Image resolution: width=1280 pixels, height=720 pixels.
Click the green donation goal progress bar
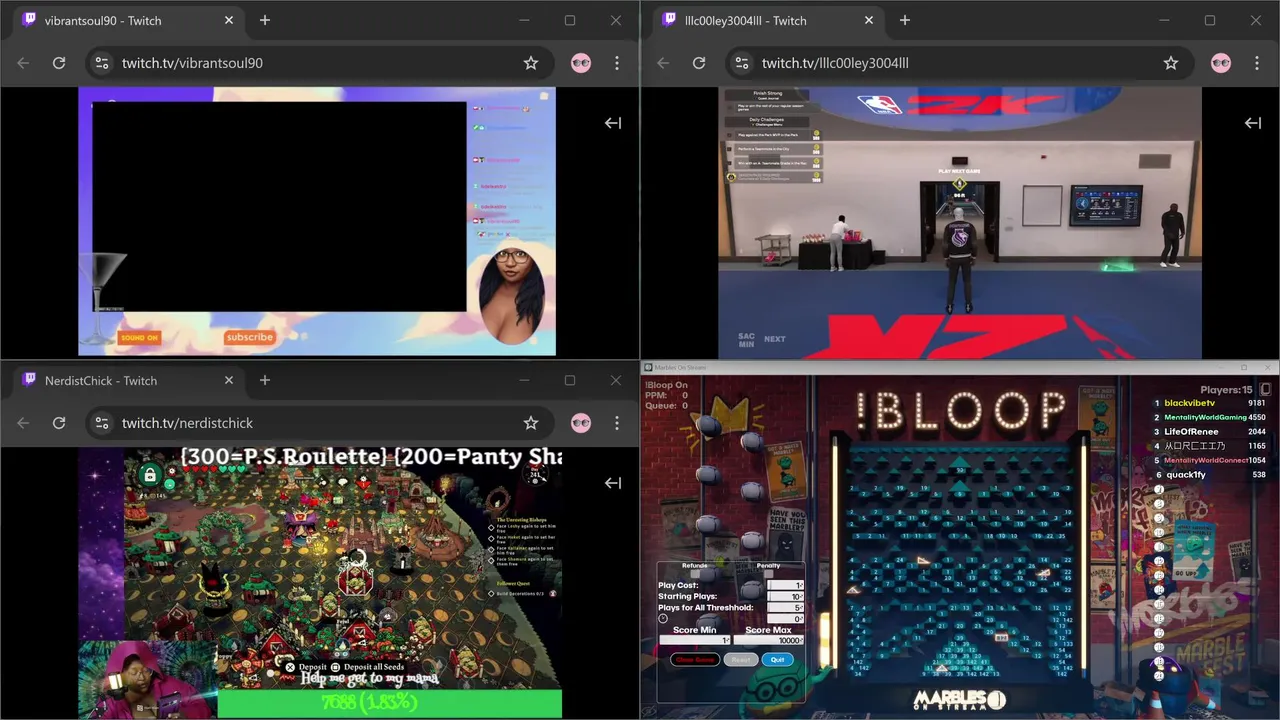(x=389, y=703)
